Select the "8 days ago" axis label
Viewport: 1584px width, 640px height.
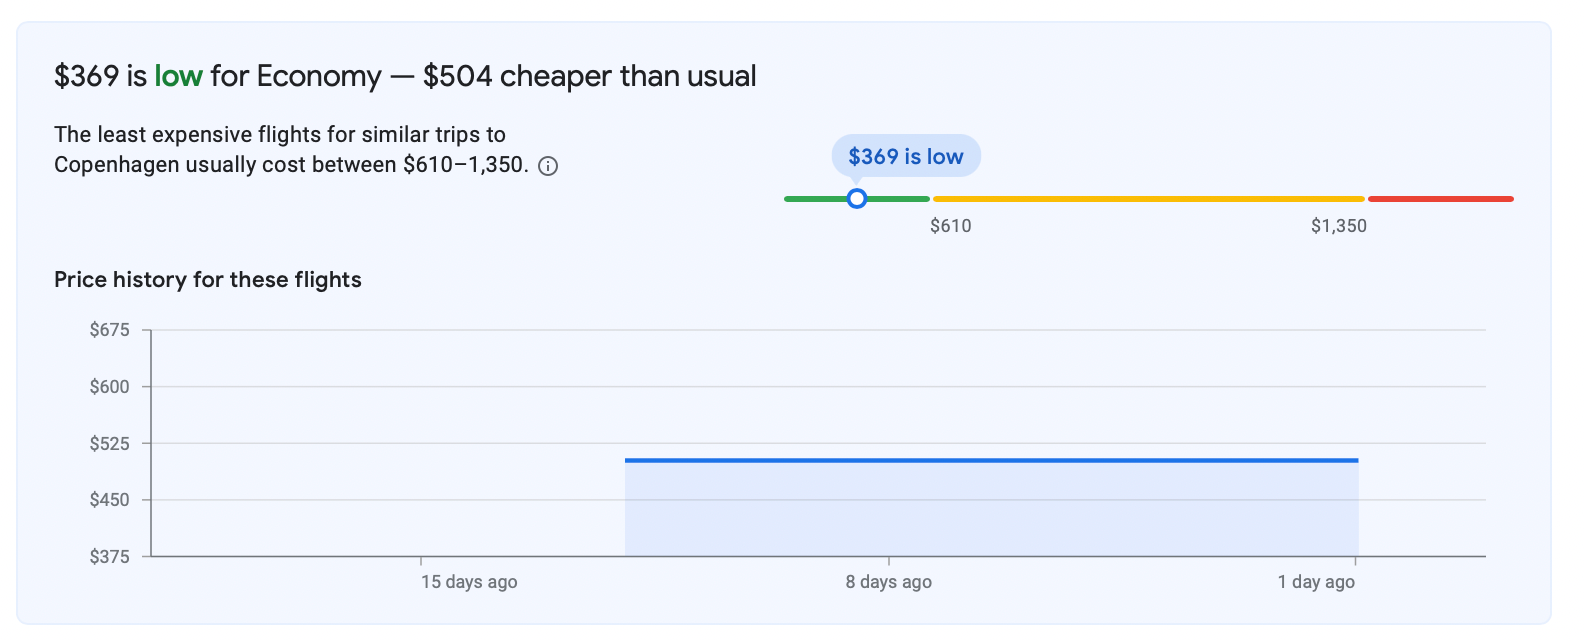tap(888, 582)
